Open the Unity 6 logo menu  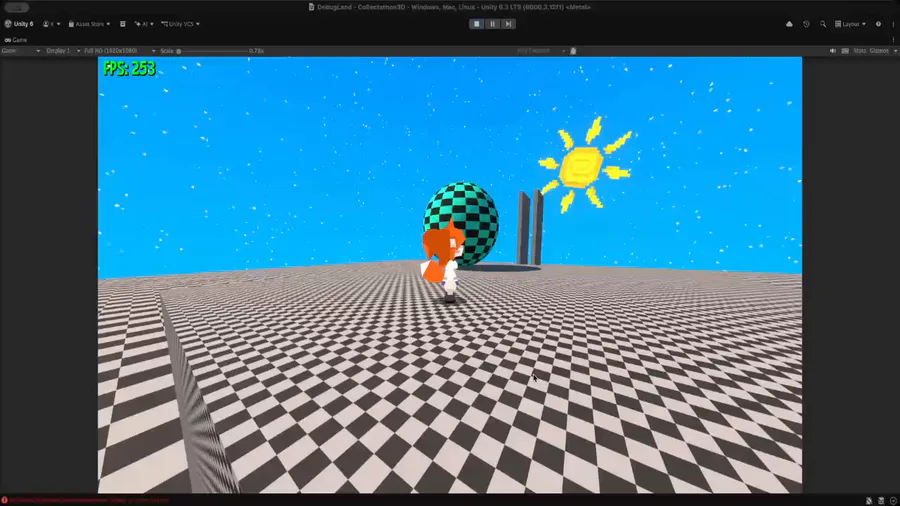point(19,24)
